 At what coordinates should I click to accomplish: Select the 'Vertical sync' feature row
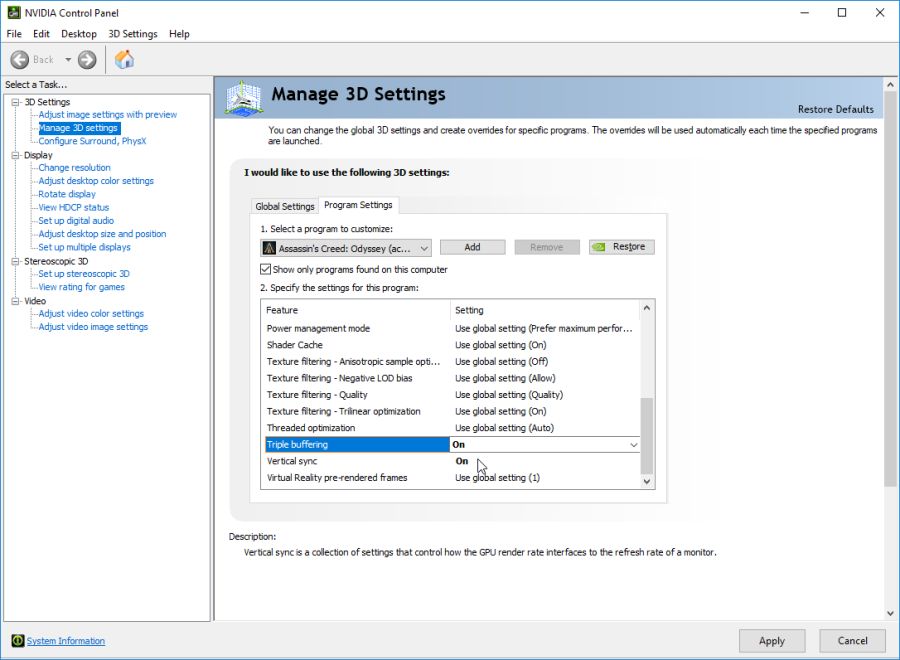click(451, 461)
